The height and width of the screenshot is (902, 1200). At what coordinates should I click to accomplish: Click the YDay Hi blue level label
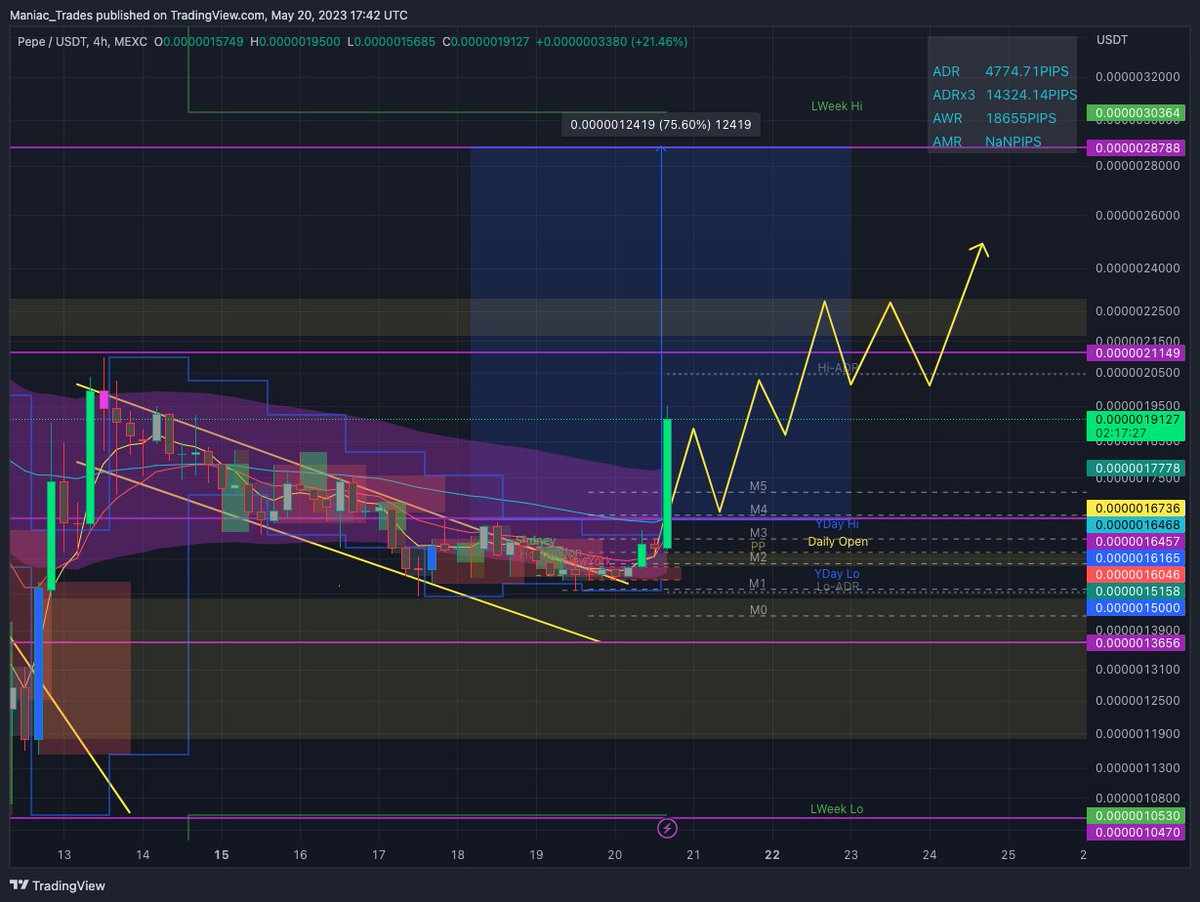(x=837, y=523)
